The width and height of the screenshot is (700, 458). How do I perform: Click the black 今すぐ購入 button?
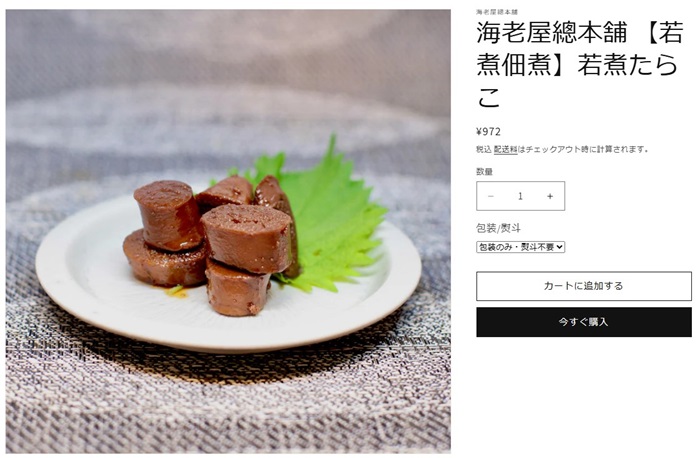point(584,322)
